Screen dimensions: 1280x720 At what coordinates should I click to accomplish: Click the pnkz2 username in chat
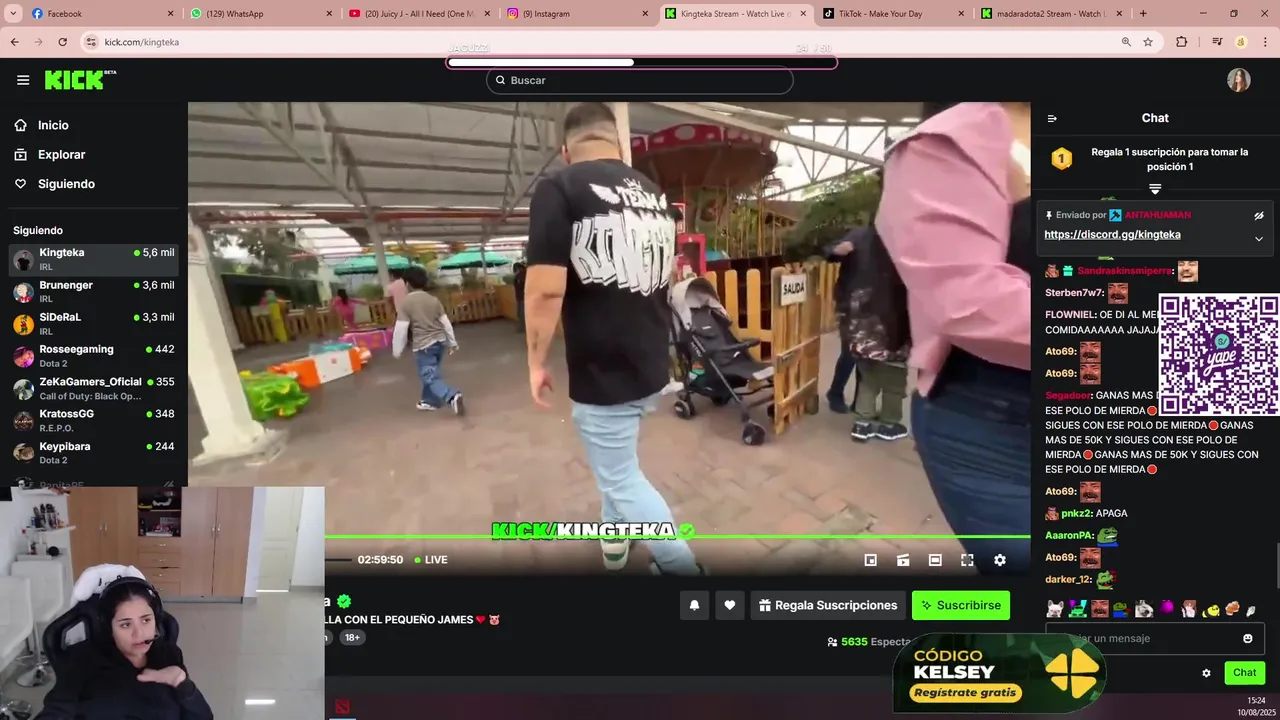click(x=1076, y=514)
